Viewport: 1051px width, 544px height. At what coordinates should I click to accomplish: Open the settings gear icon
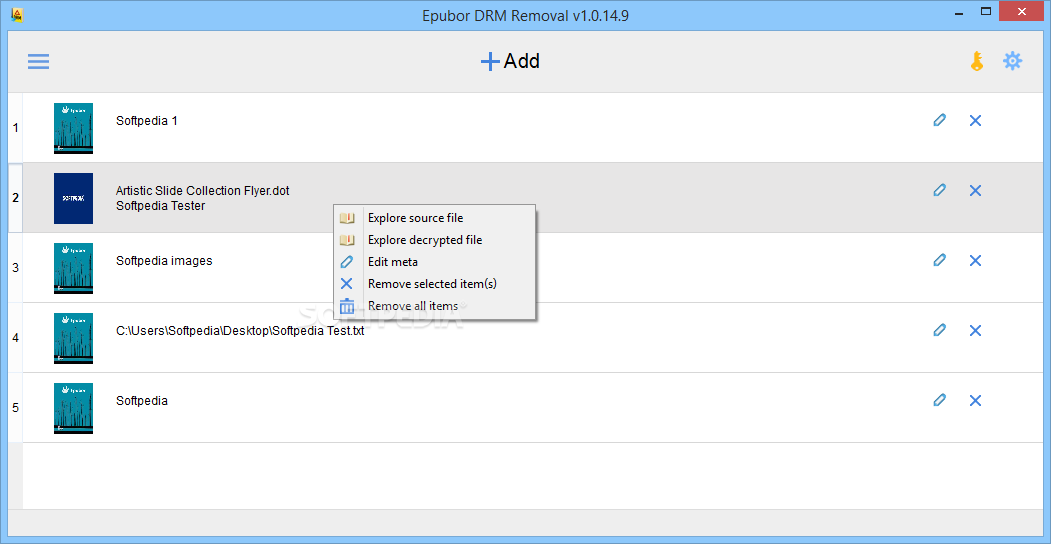click(x=1012, y=62)
